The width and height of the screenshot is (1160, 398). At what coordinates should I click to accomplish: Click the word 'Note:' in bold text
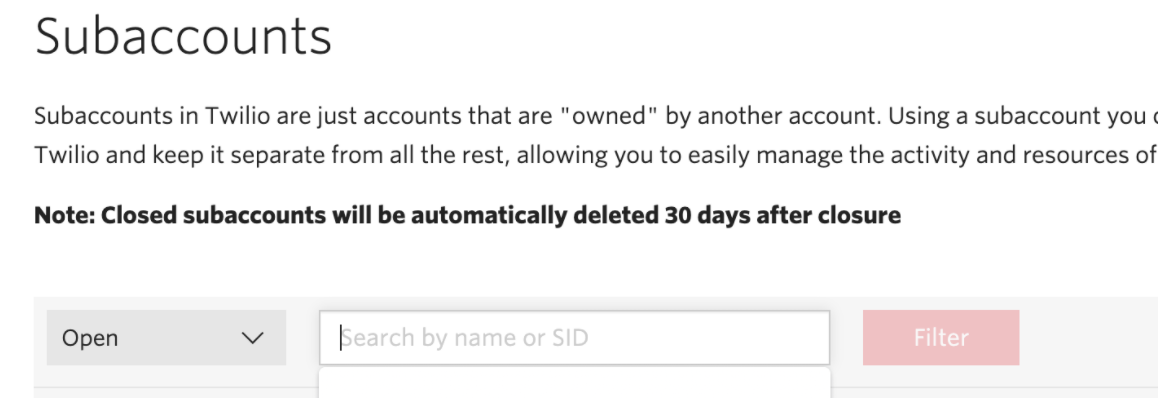click(64, 215)
